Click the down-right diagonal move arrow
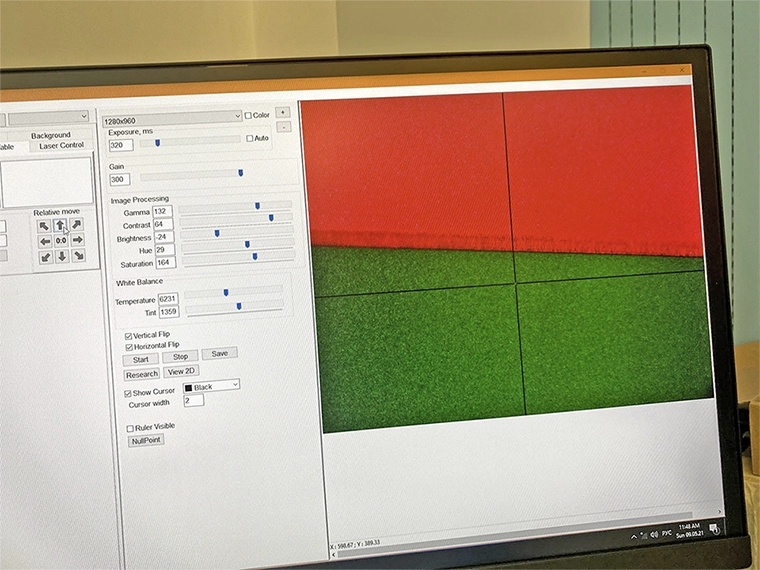The width and height of the screenshot is (760, 570). pyautogui.click(x=77, y=256)
